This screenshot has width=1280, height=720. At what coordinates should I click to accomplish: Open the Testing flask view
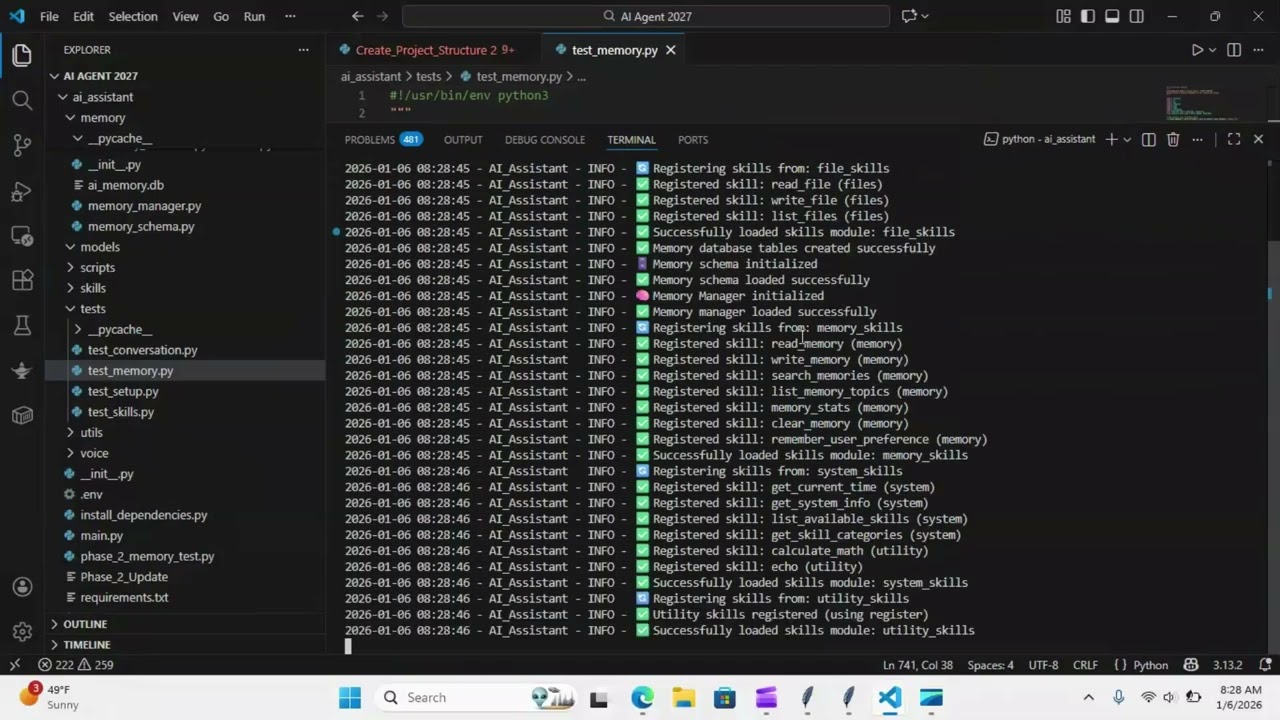click(x=22, y=325)
